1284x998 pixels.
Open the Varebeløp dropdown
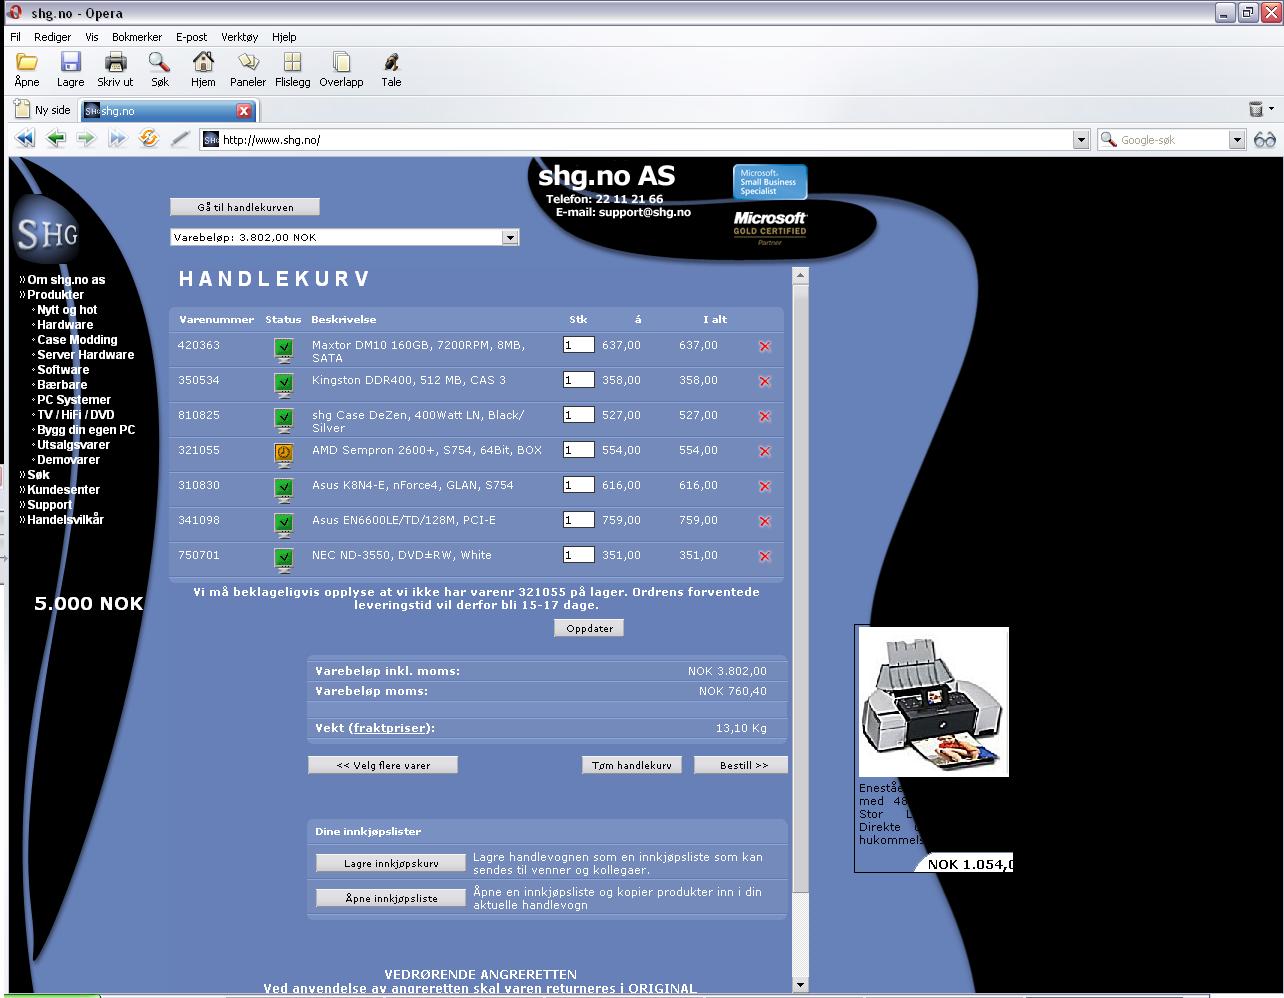pyautogui.click(x=510, y=237)
